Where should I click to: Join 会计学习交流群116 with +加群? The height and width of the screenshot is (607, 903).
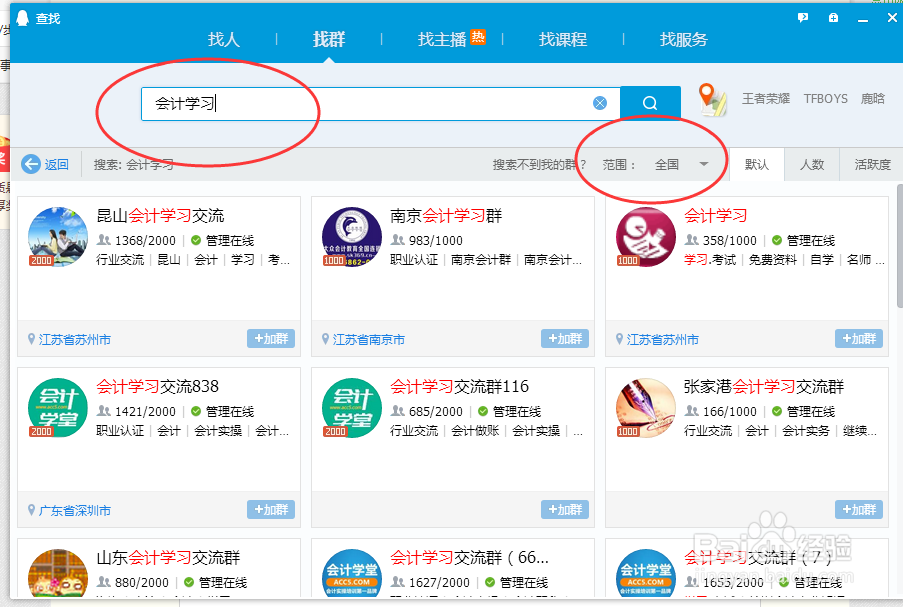(x=564, y=510)
